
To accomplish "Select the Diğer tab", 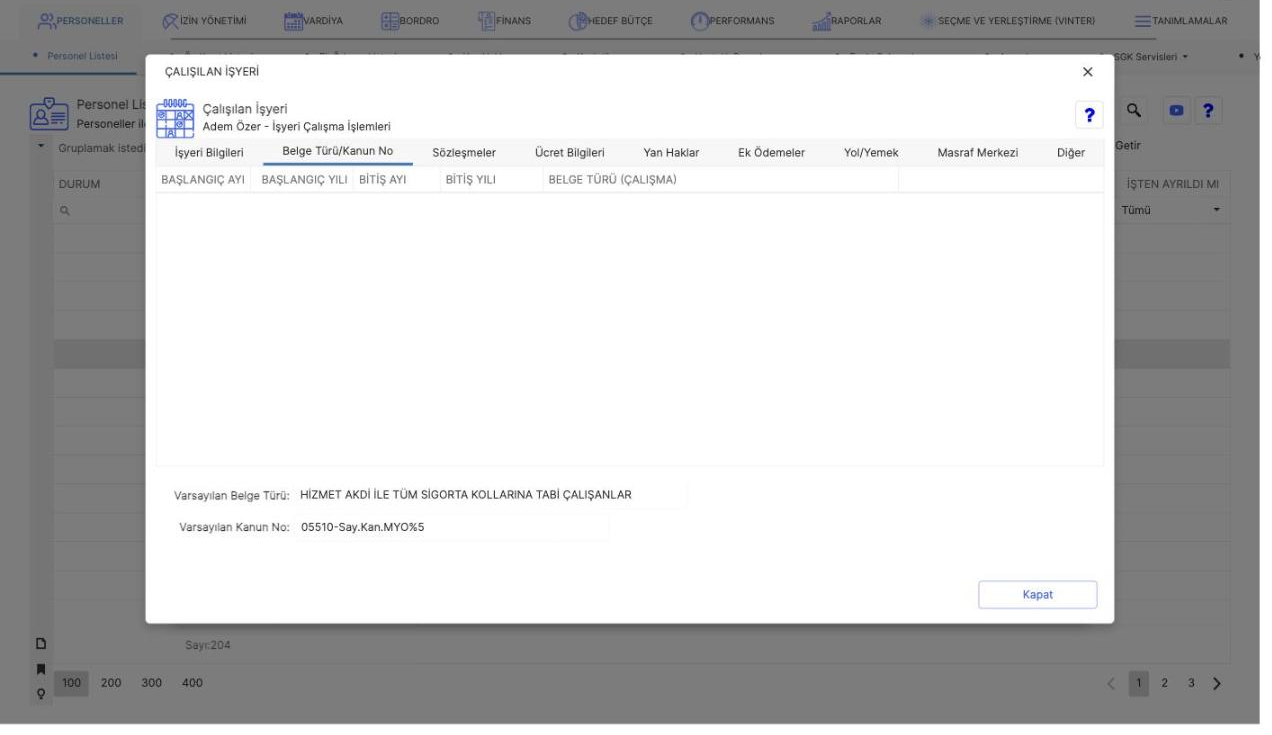I will pyautogui.click(x=1071, y=152).
